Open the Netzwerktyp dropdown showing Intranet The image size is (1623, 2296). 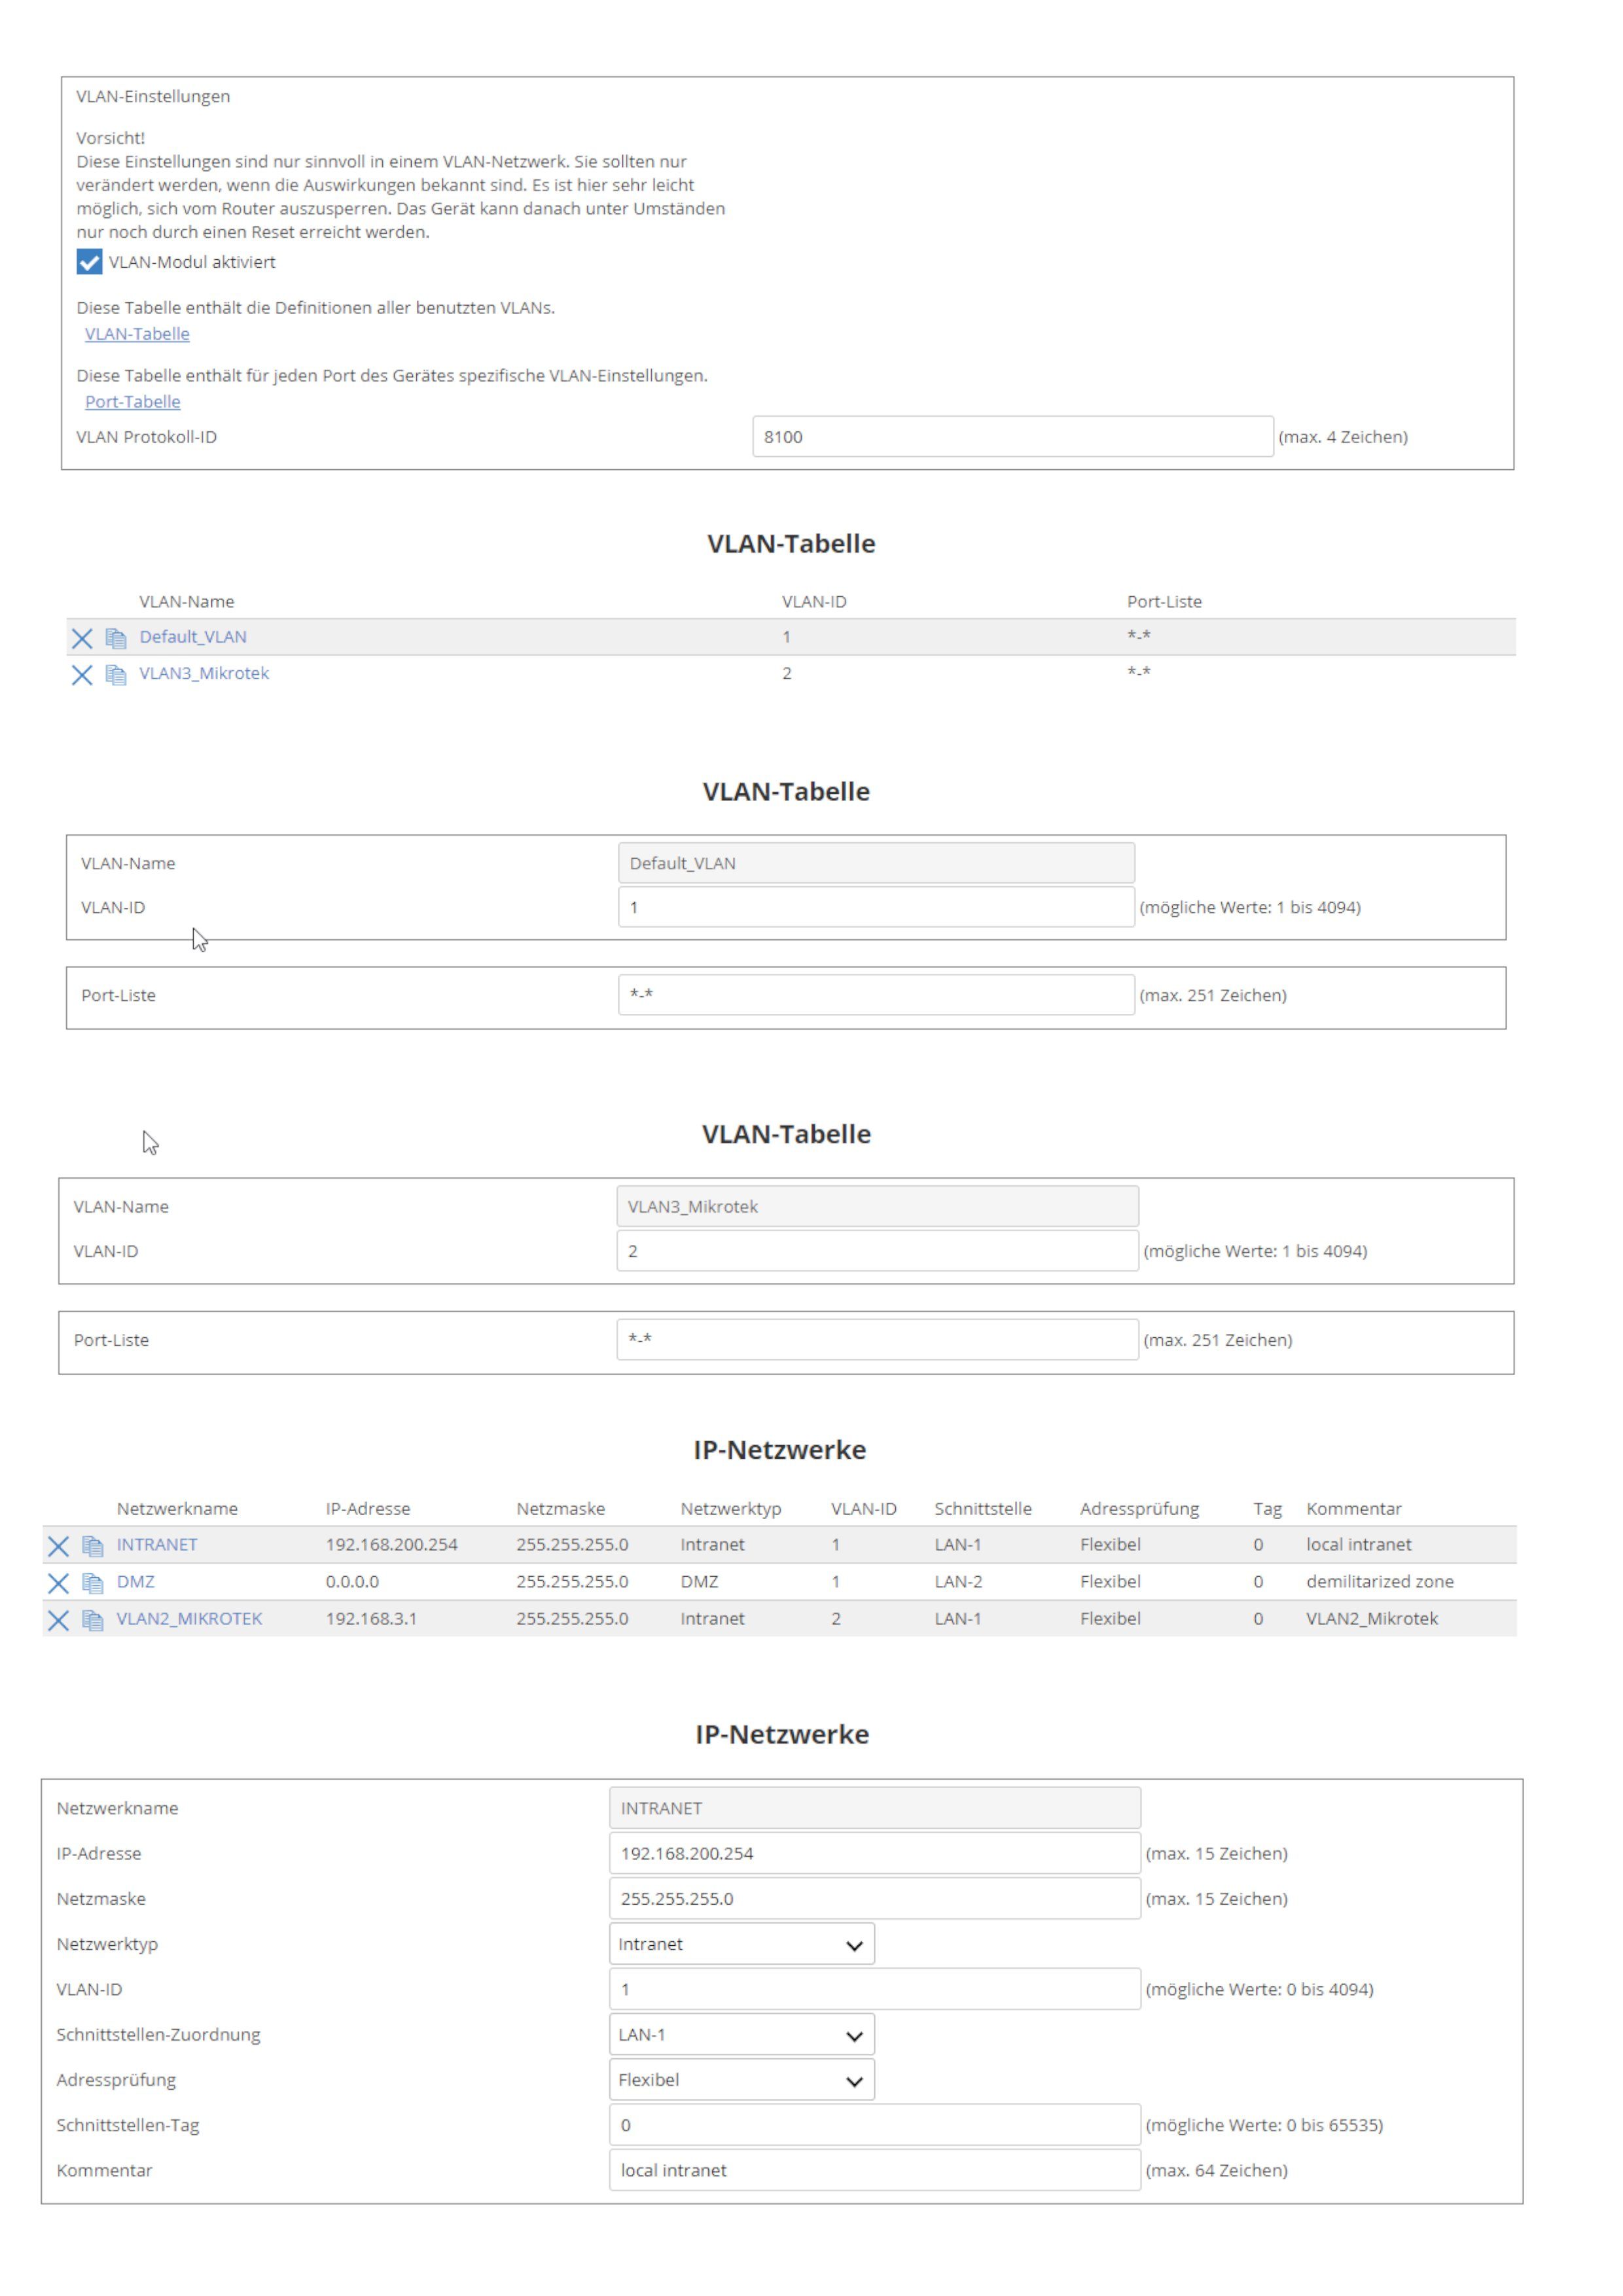click(x=741, y=1944)
